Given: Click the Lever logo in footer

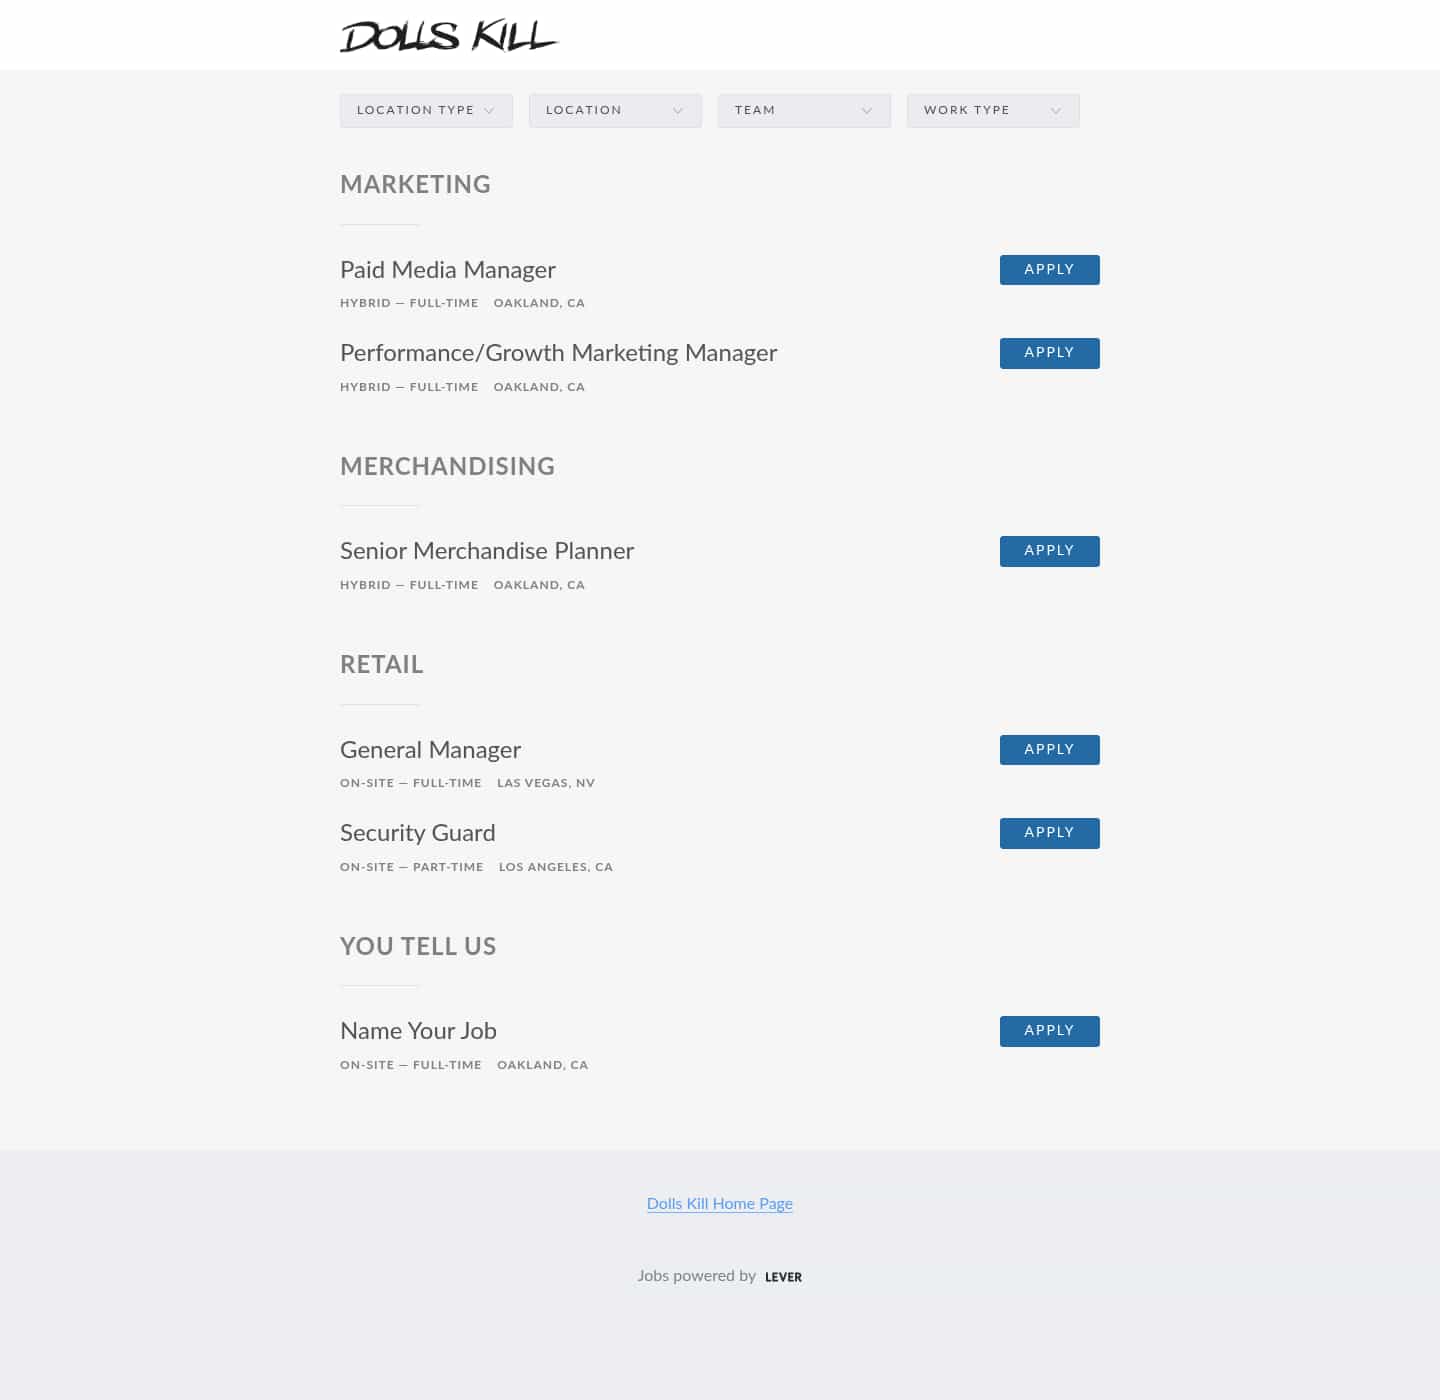Looking at the screenshot, I should [x=783, y=1277].
